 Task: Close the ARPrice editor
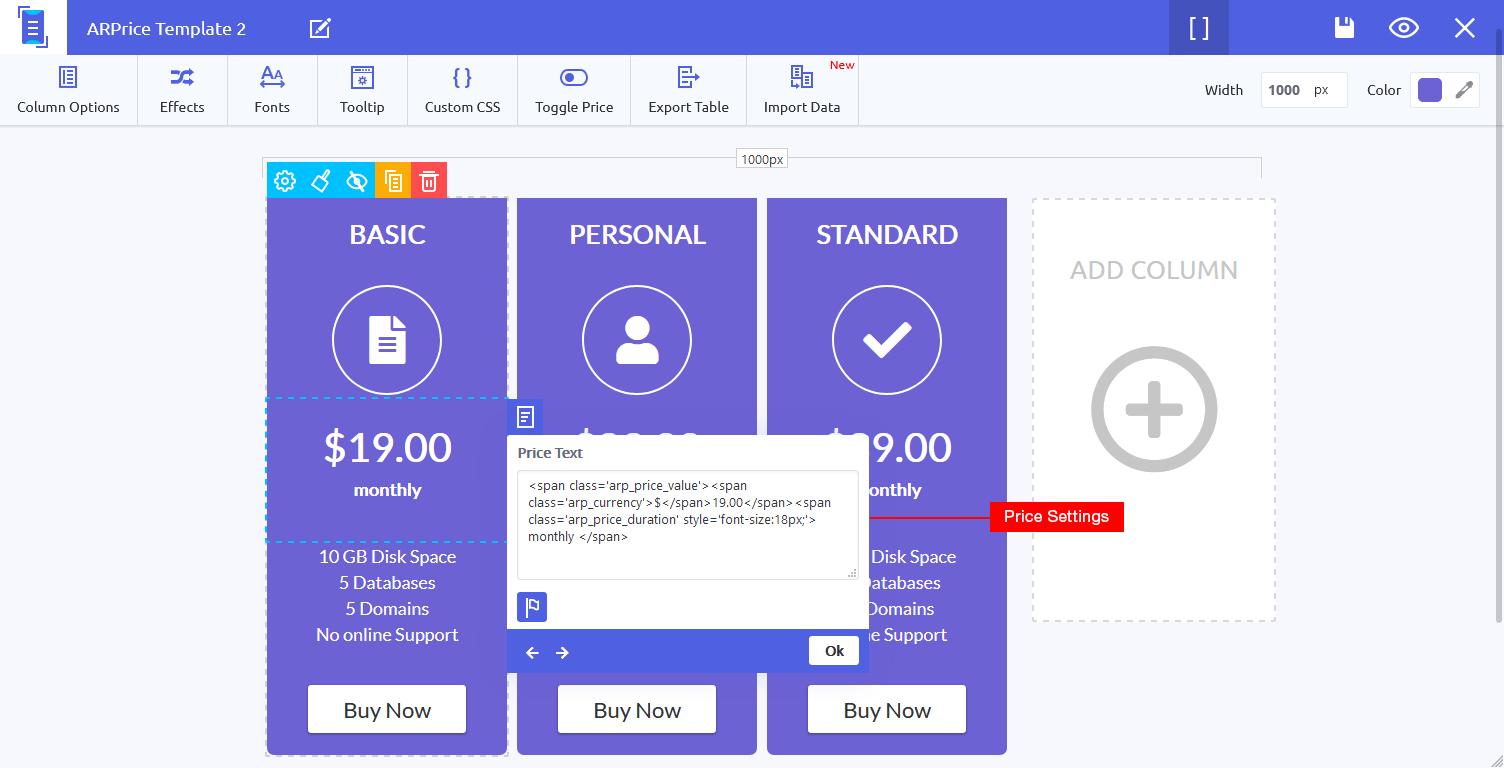[1465, 28]
